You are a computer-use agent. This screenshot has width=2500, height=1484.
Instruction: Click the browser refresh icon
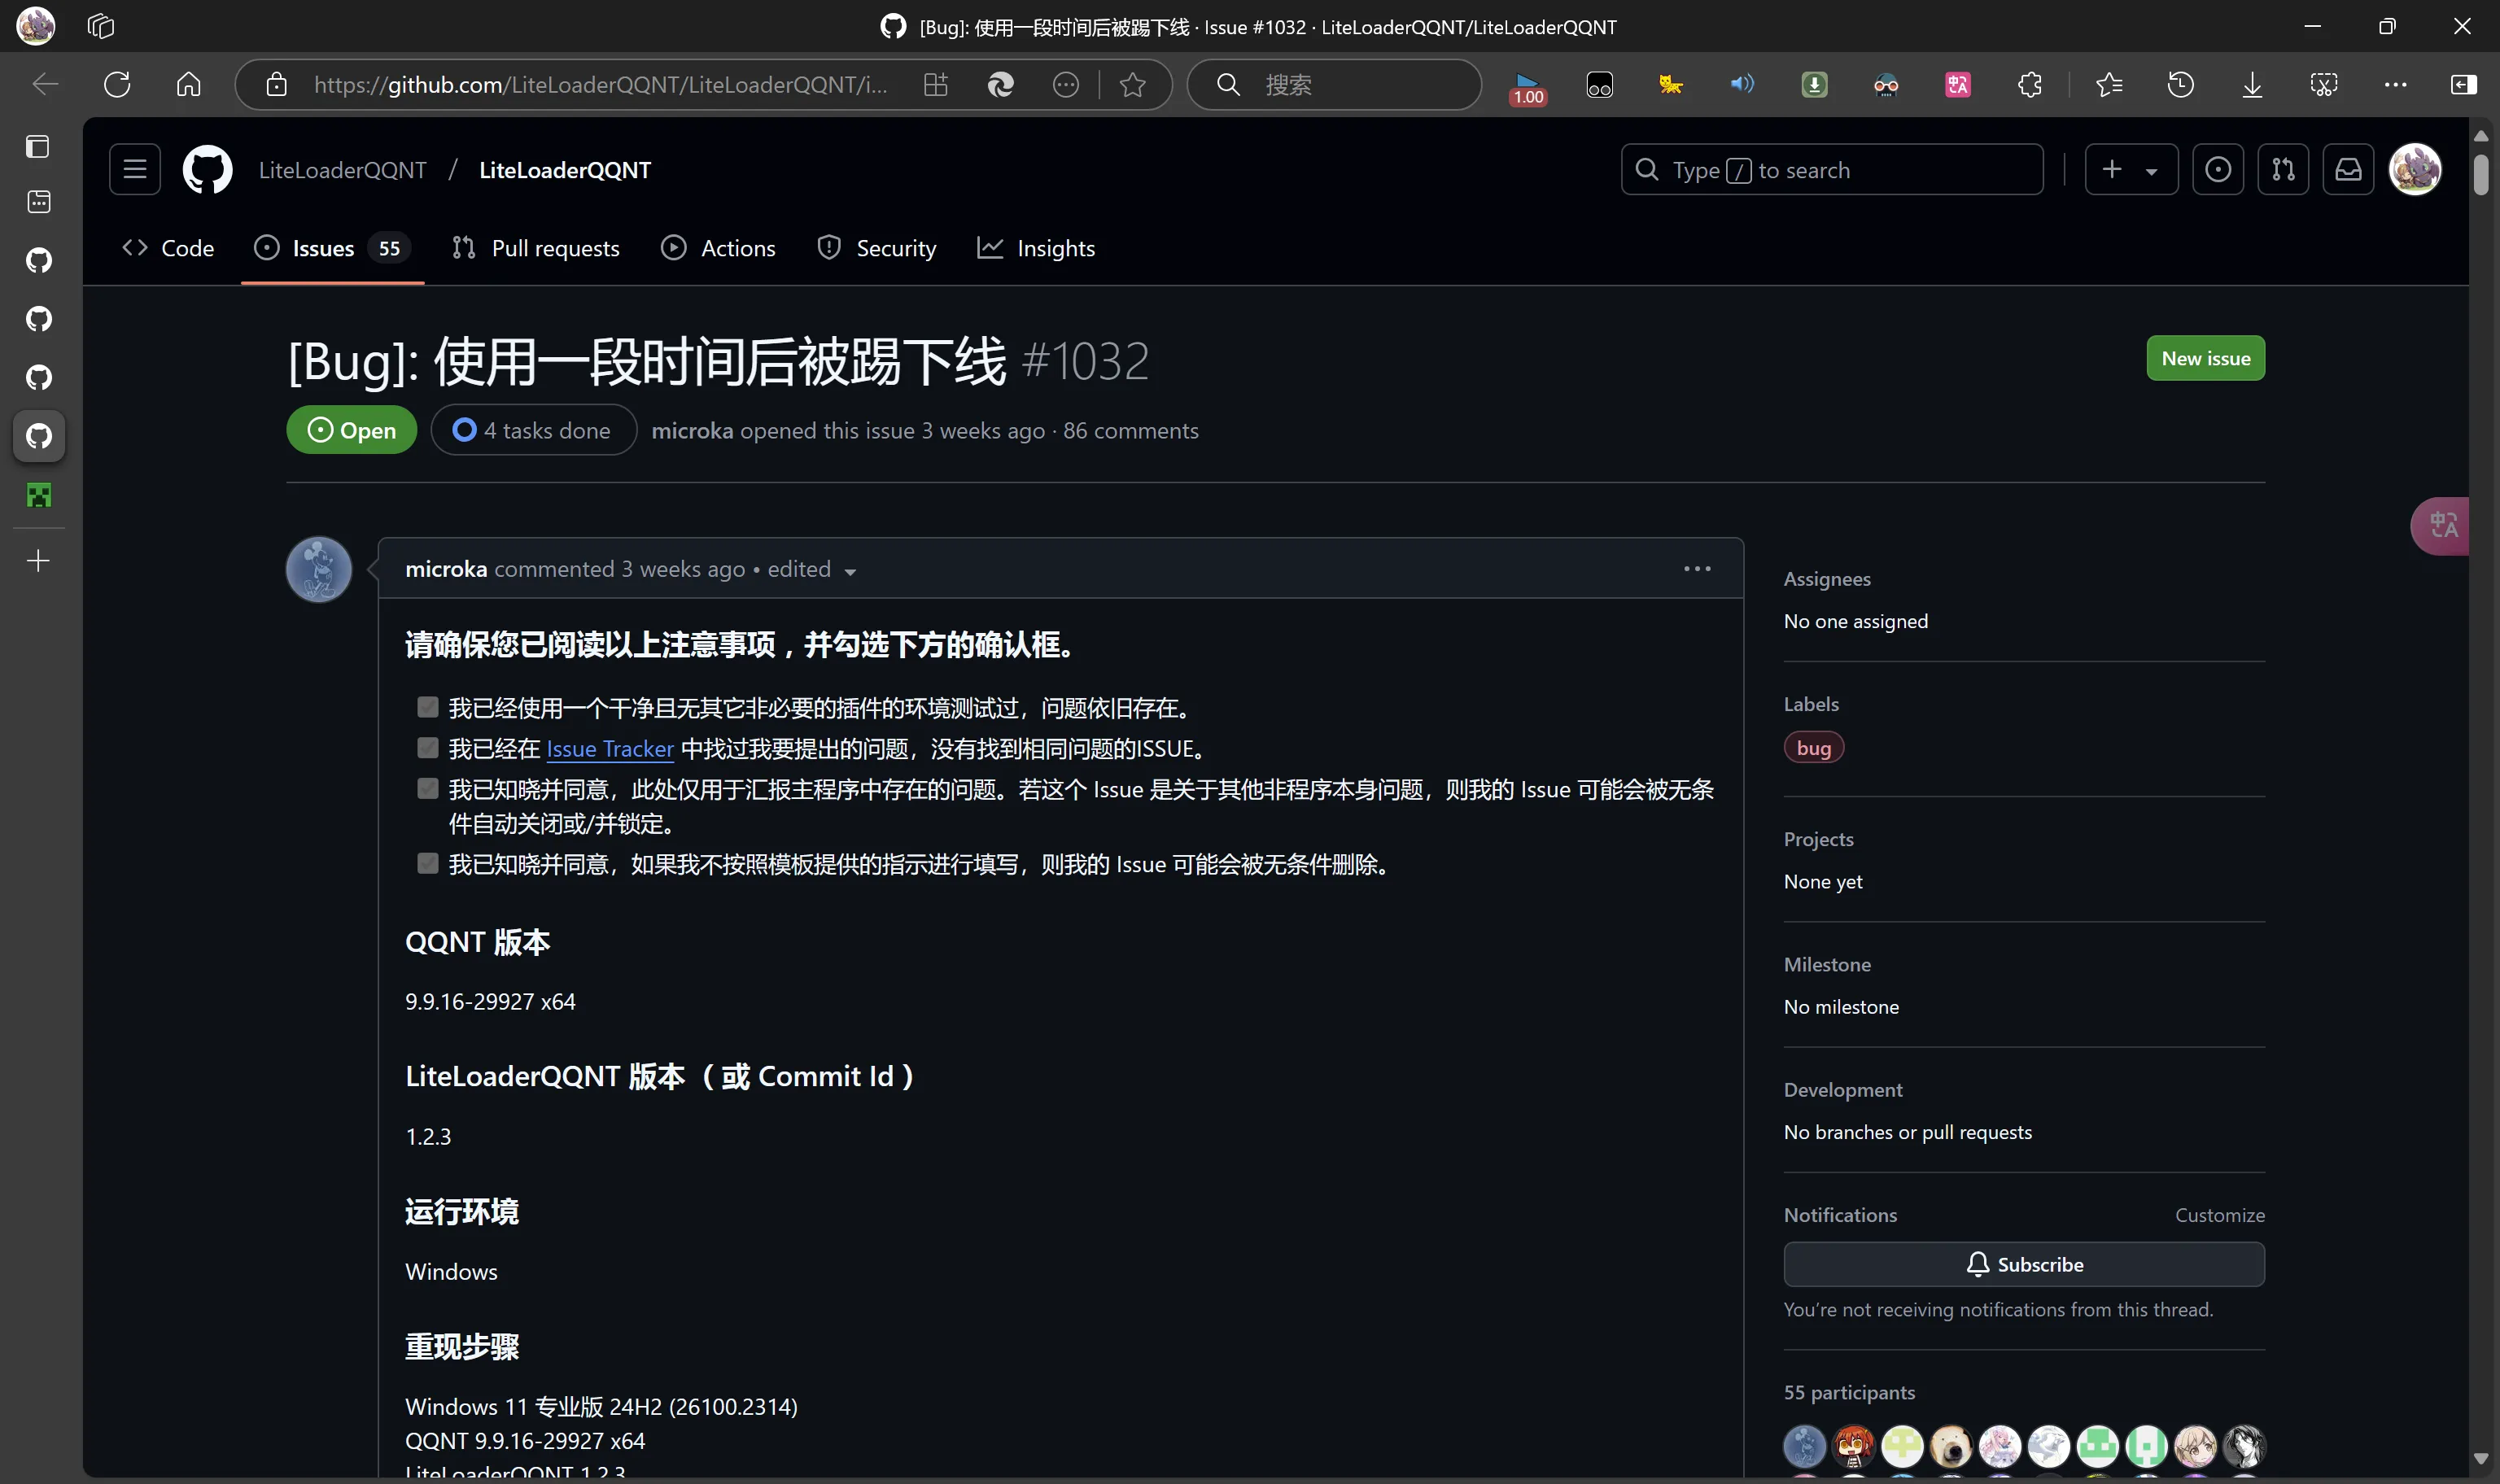117,85
